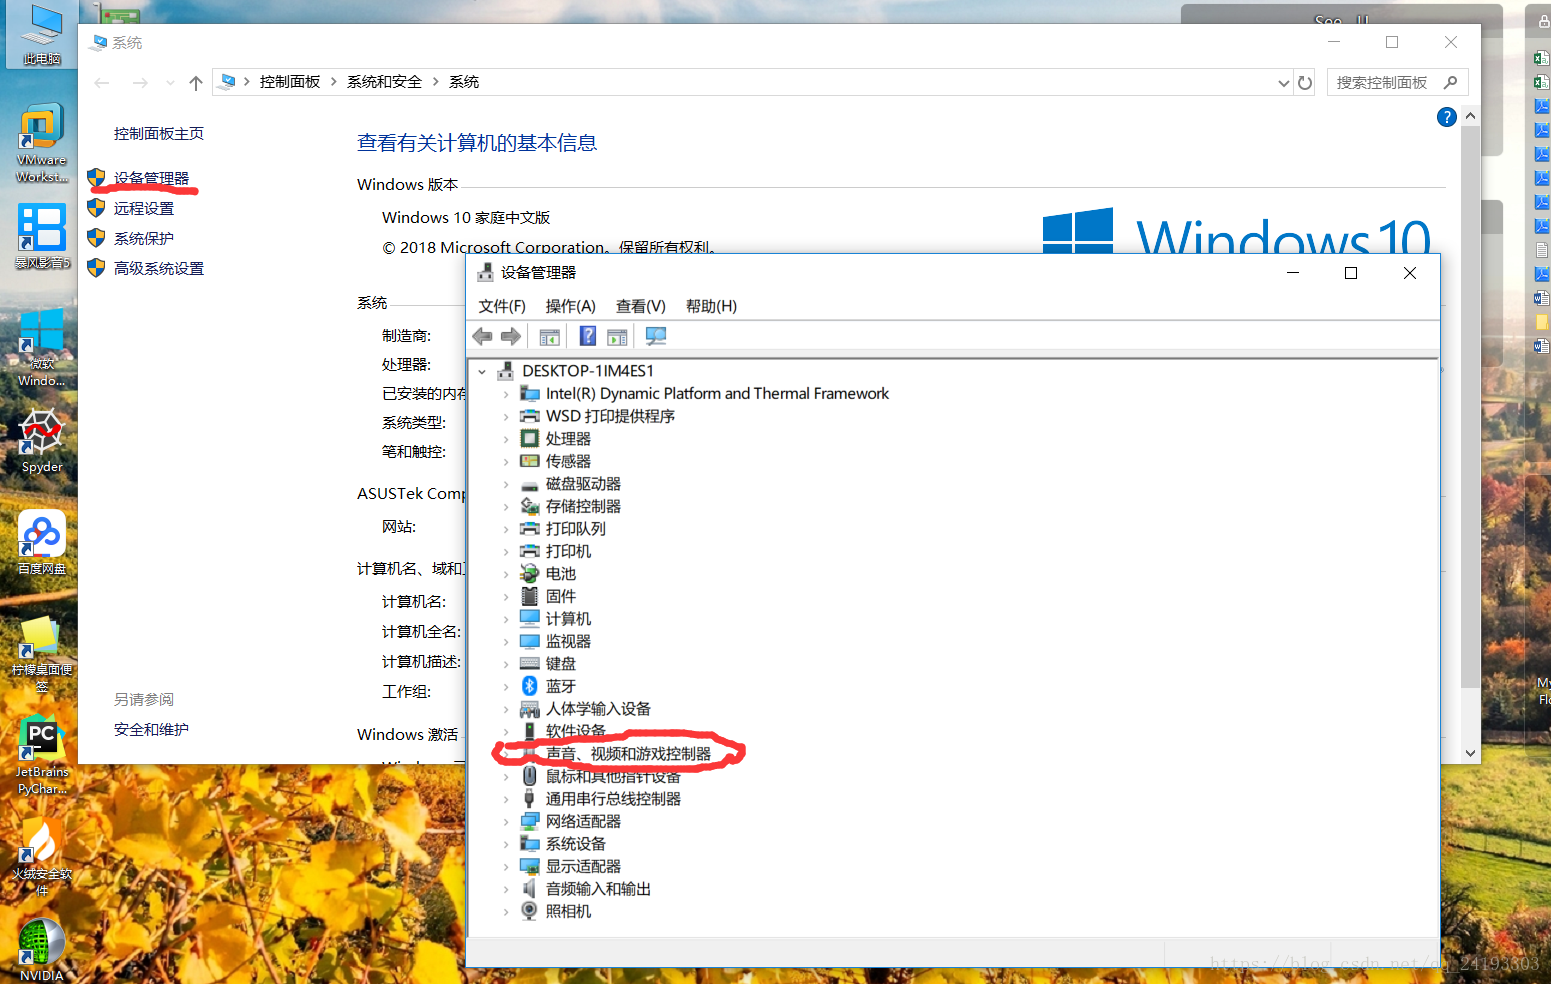This screenshot has width=1551, height=984.
Task: Click the 人体学输入设备 icon
Action: [x=530, y=709]
